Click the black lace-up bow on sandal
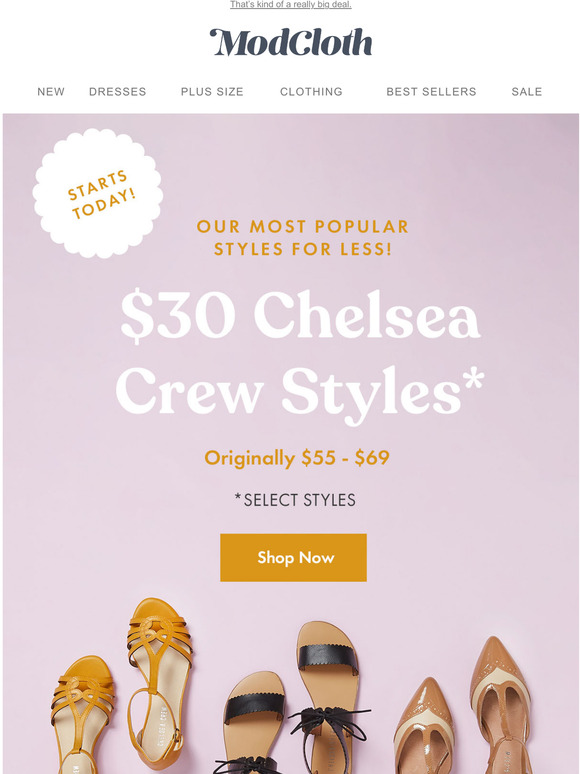The width and height of the screenshot is (580, 774). [328, 723]
